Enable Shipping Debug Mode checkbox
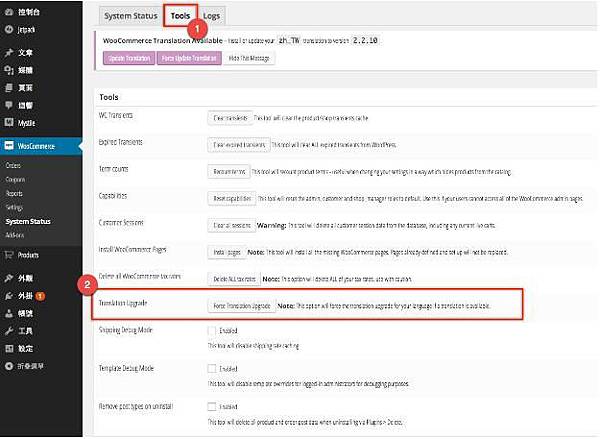The image size is (600, 439). 212,330
